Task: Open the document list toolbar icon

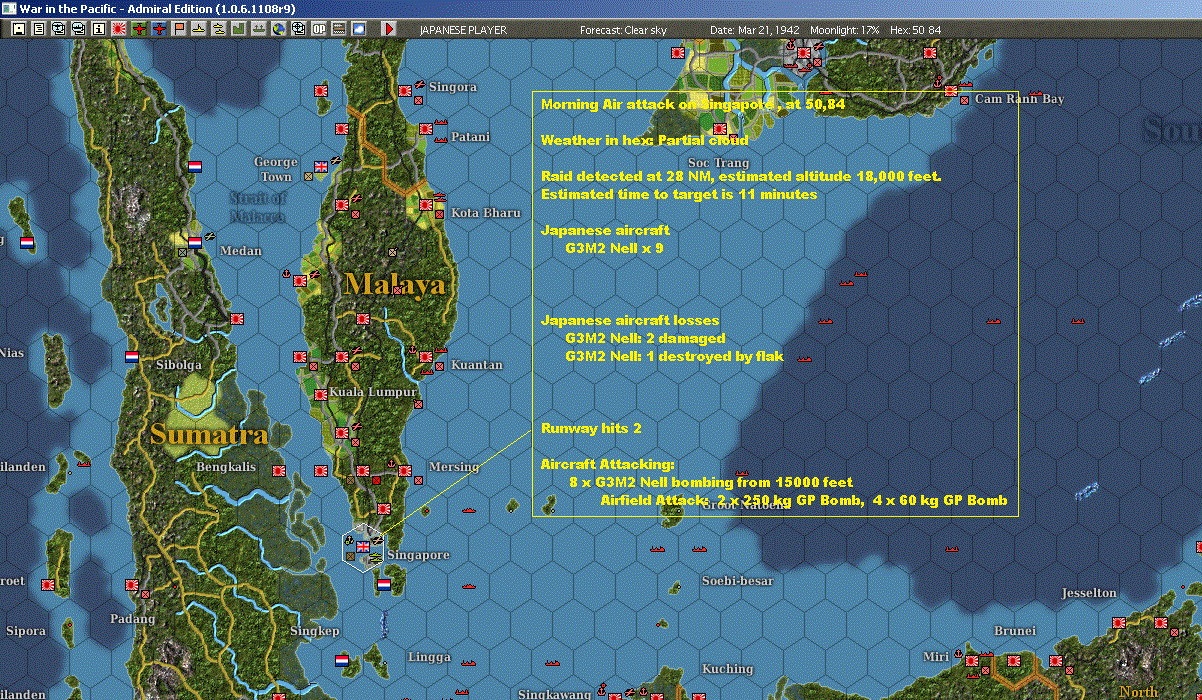Action: click(39, 29)
